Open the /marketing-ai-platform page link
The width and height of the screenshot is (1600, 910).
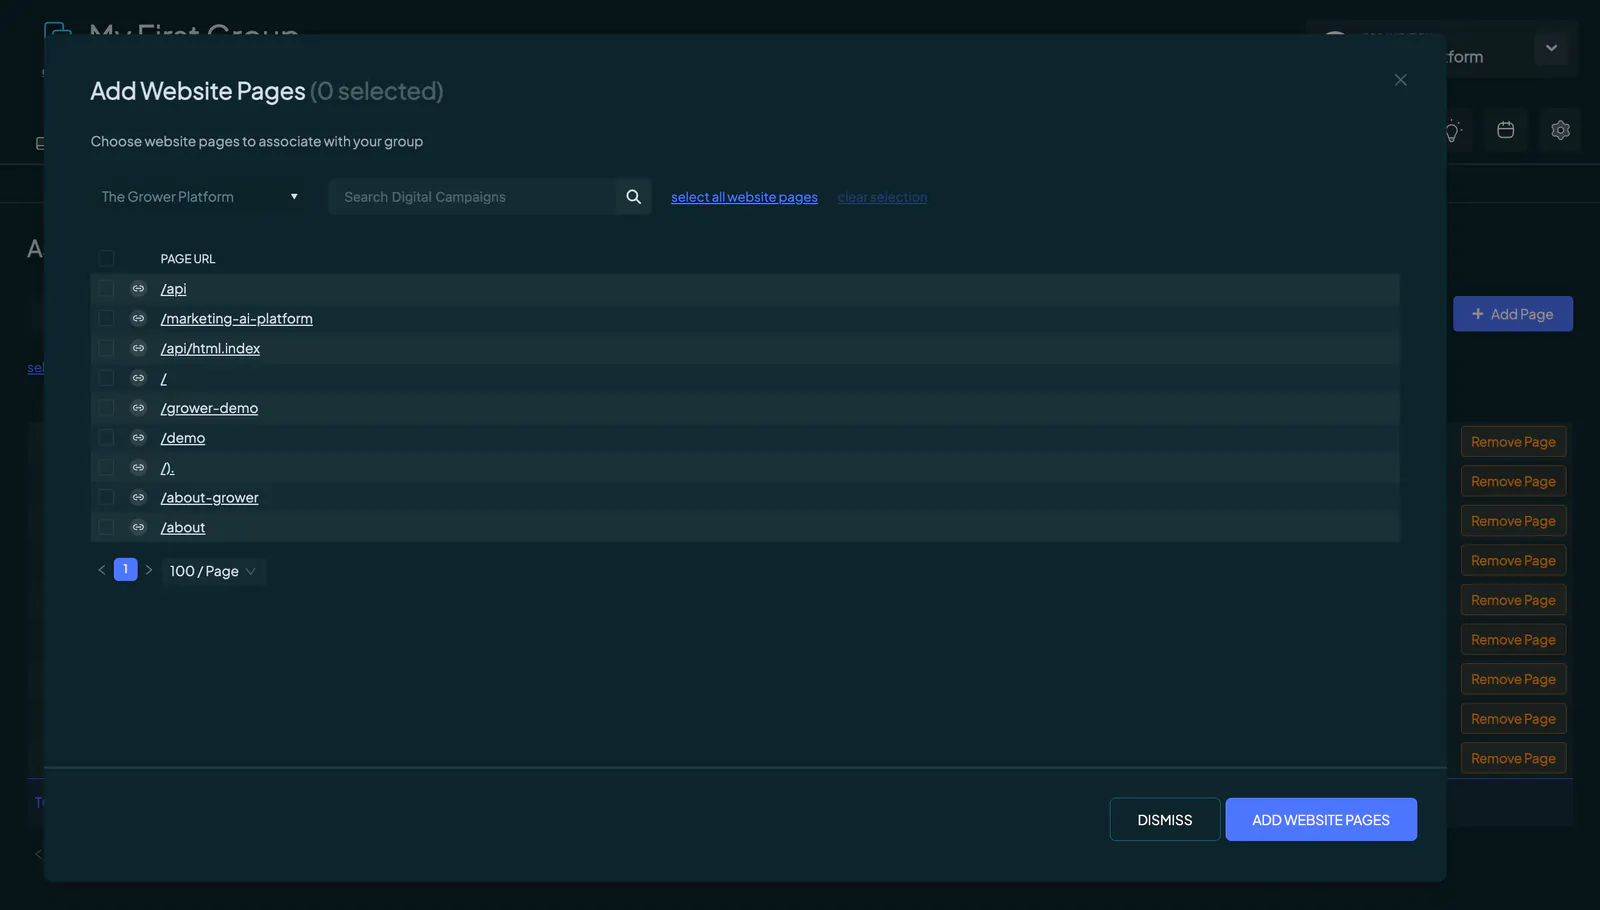pos(237,319)
